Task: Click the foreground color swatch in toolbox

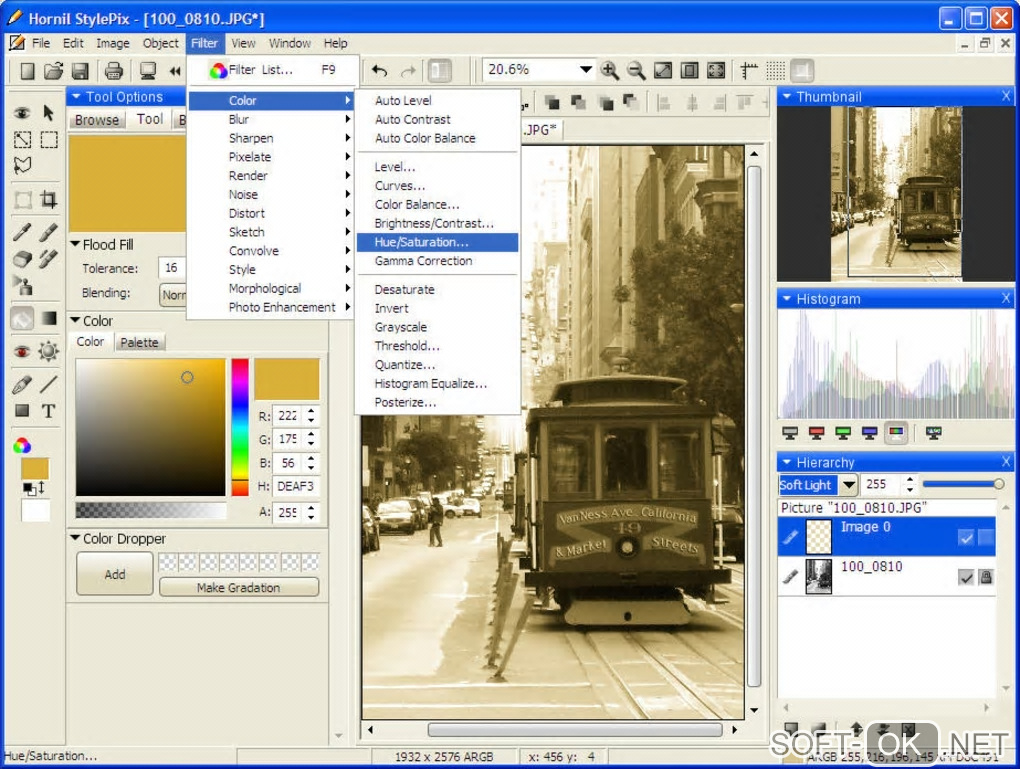Action: click(34, 469)
